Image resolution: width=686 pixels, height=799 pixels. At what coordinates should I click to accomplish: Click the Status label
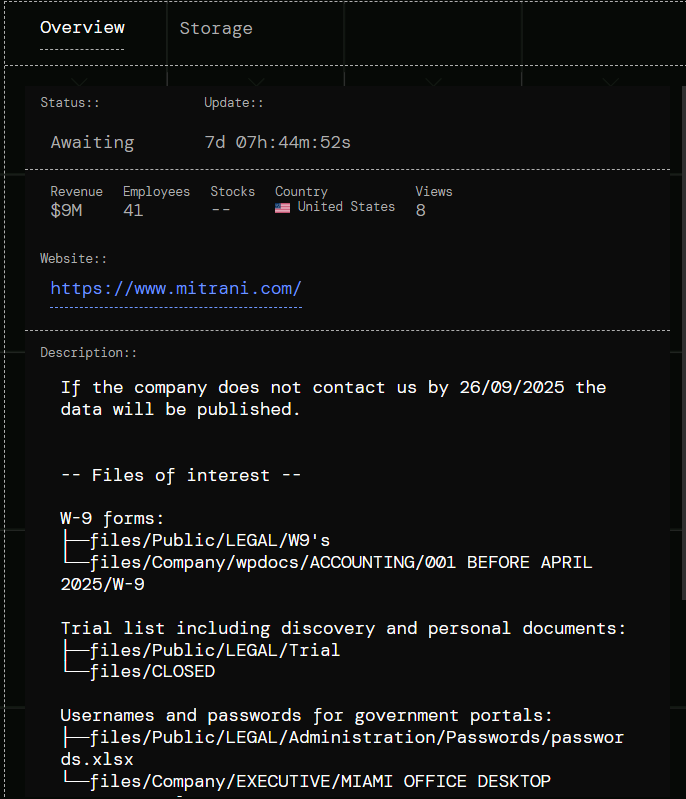(70, 103)
